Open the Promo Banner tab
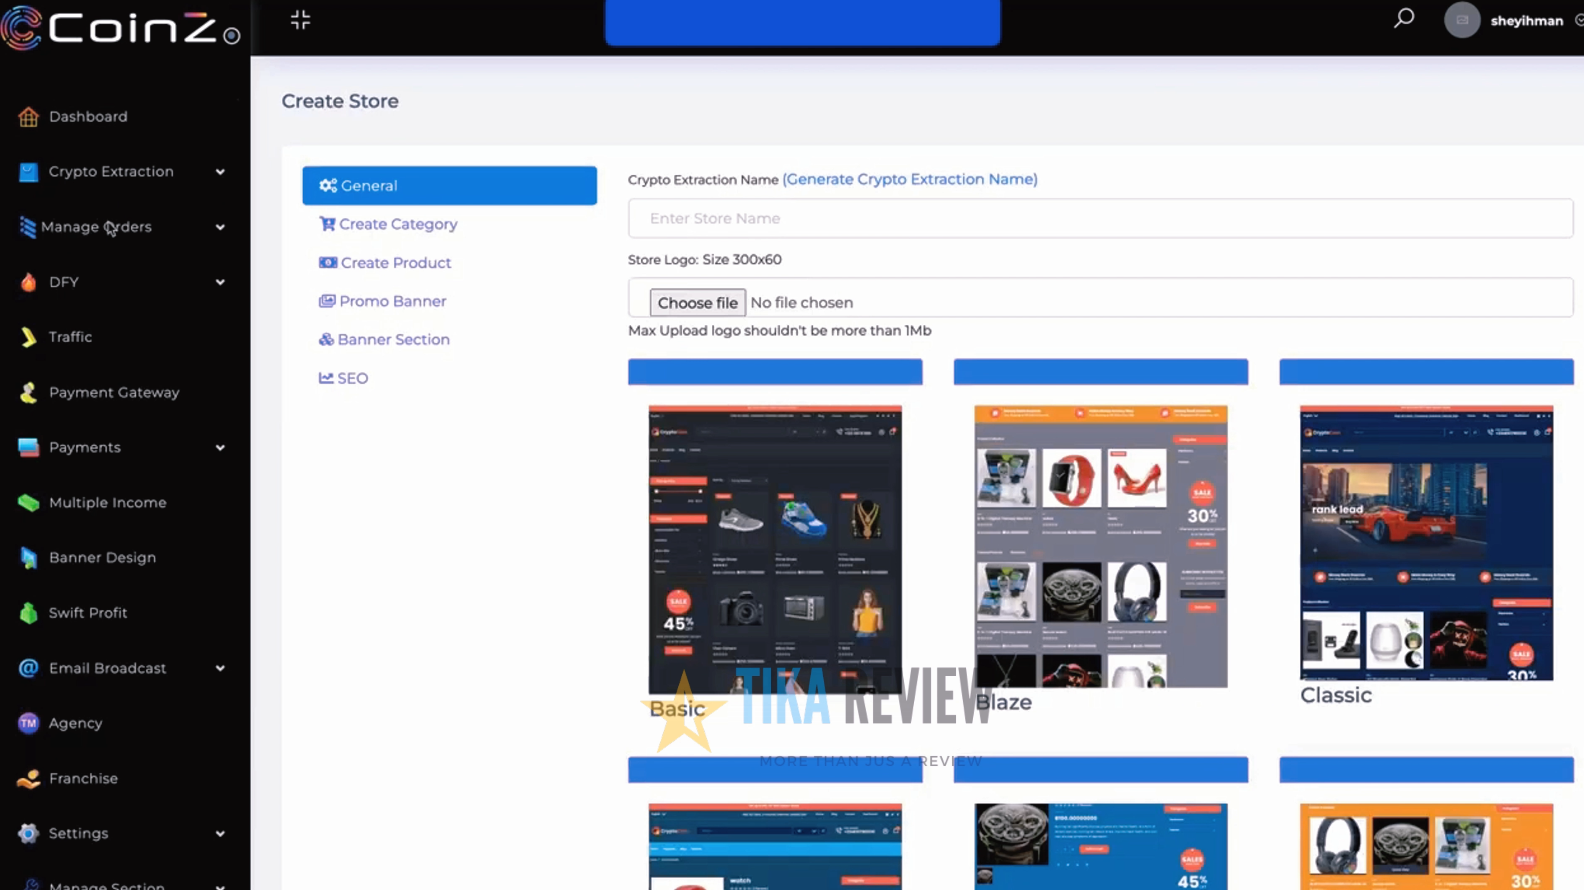Screen dimensions: 1584x890 (x=392, y=301)
